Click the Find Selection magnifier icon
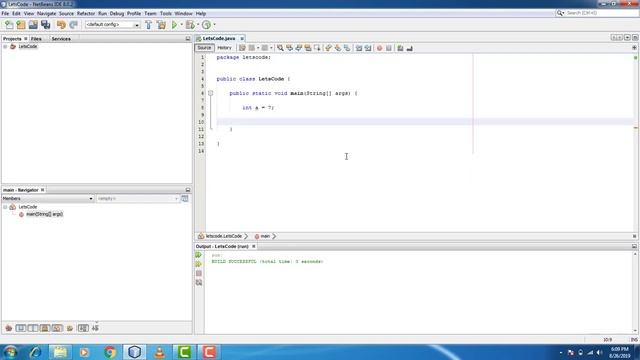 tap(280, 48)
